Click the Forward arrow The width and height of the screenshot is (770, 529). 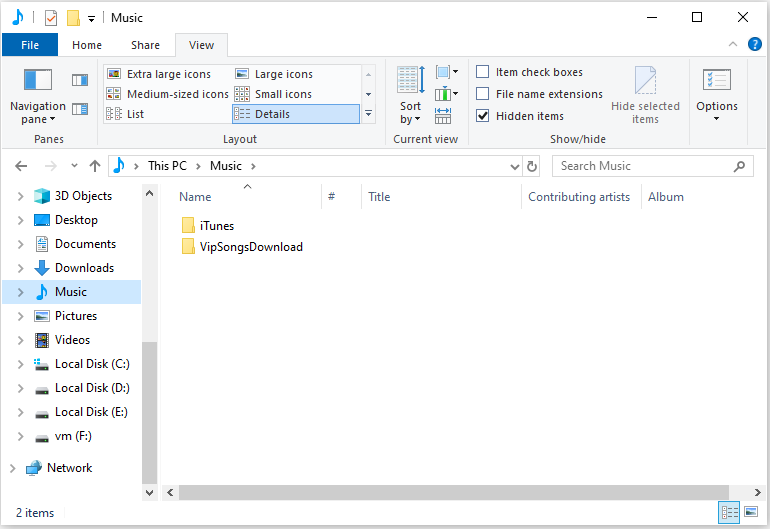coord(50,166)
